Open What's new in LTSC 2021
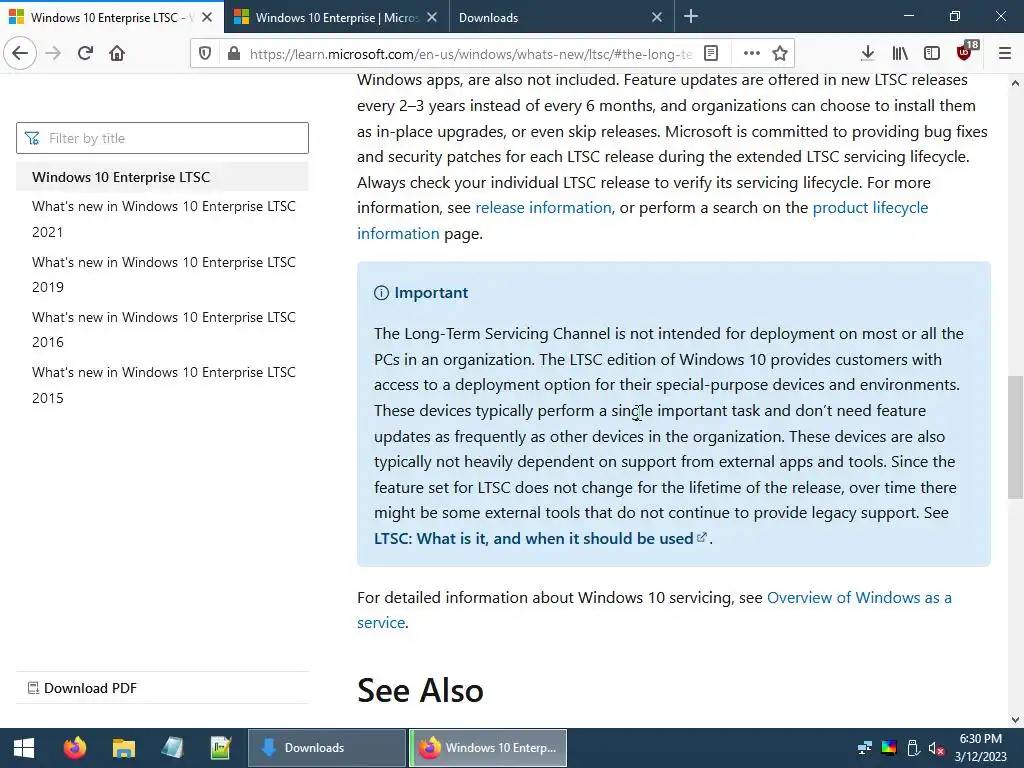 coord(163,219)
